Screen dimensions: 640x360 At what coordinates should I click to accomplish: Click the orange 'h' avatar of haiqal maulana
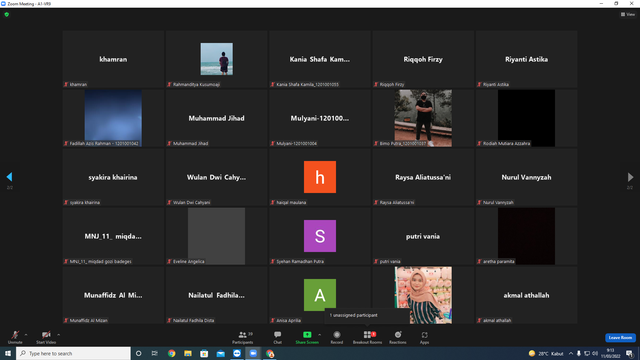[320, 177]
